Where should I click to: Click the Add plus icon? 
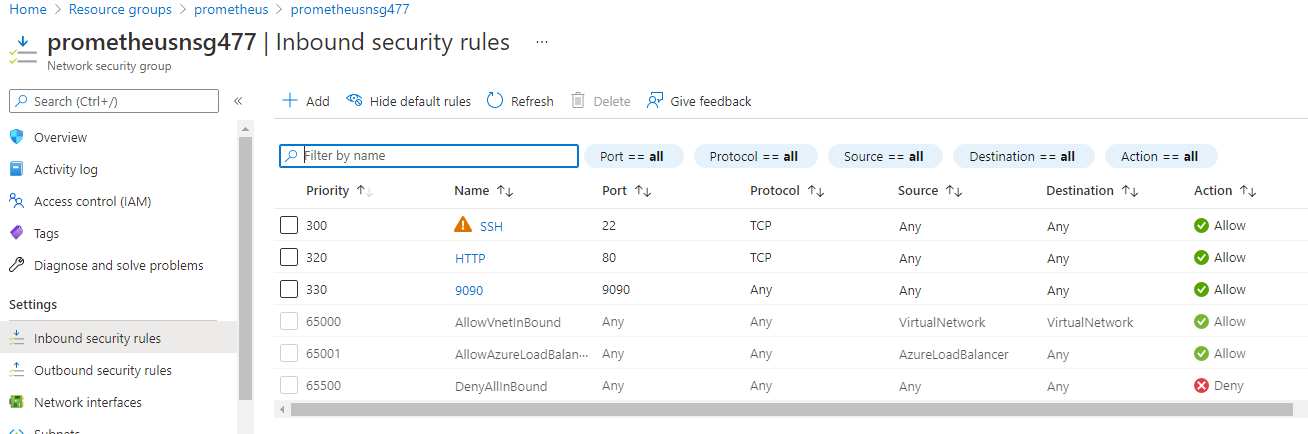pyautogui.click(x=290, y=101)
